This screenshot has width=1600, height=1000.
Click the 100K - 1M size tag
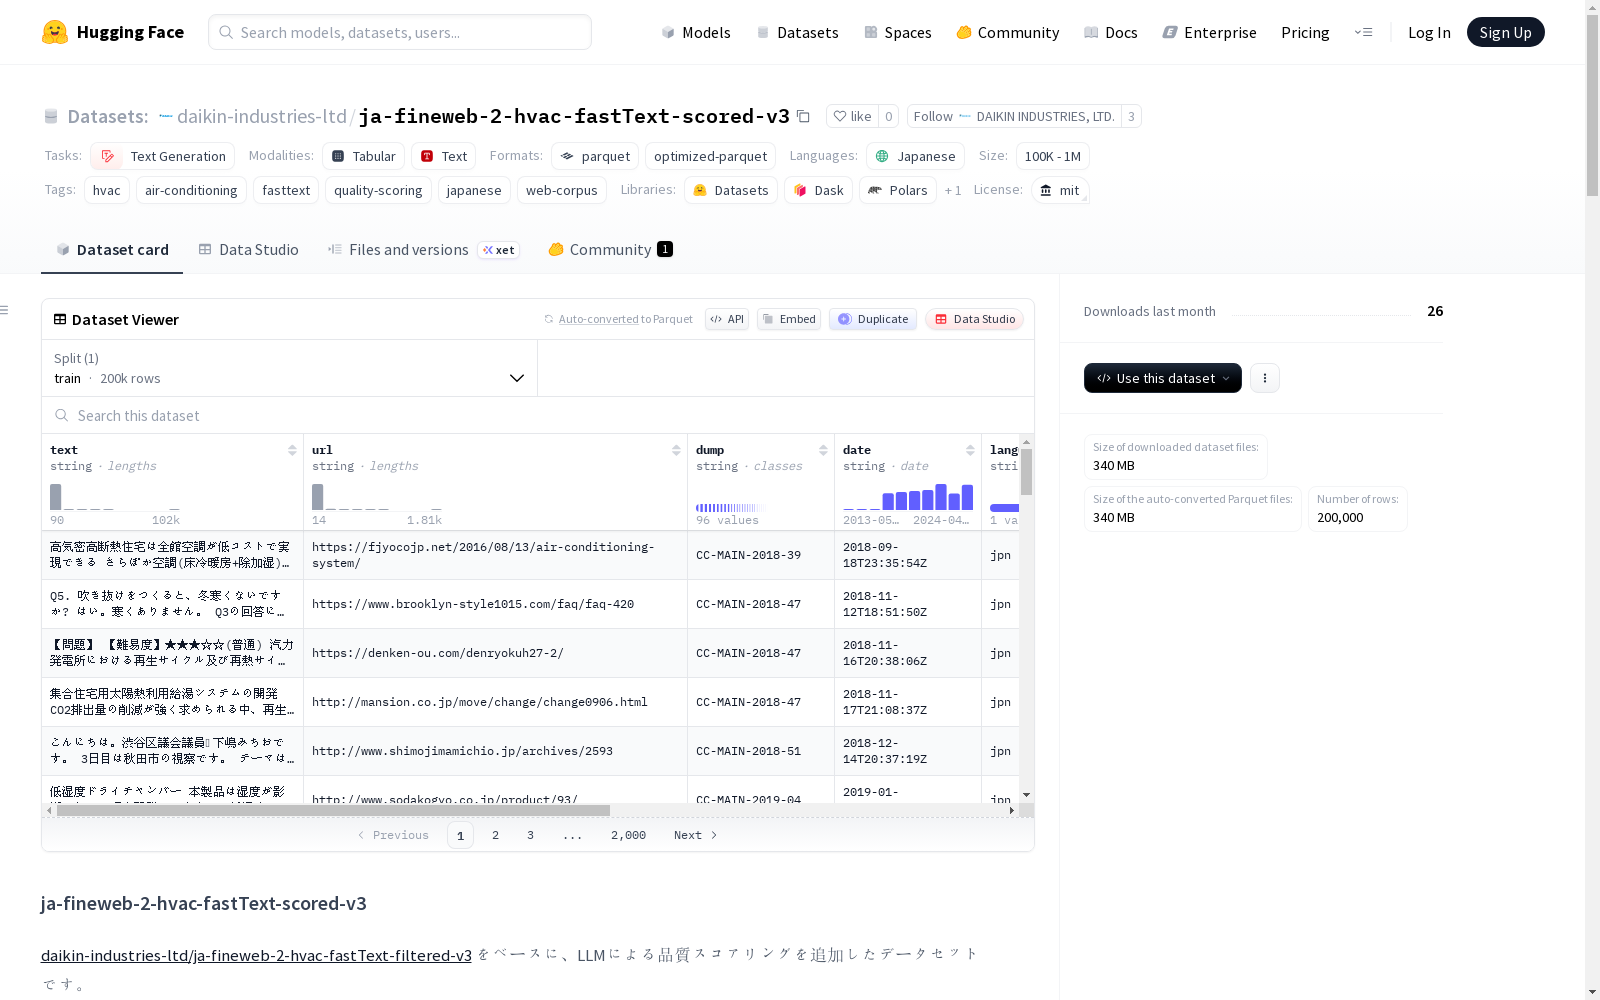[x=1053, y=156]
